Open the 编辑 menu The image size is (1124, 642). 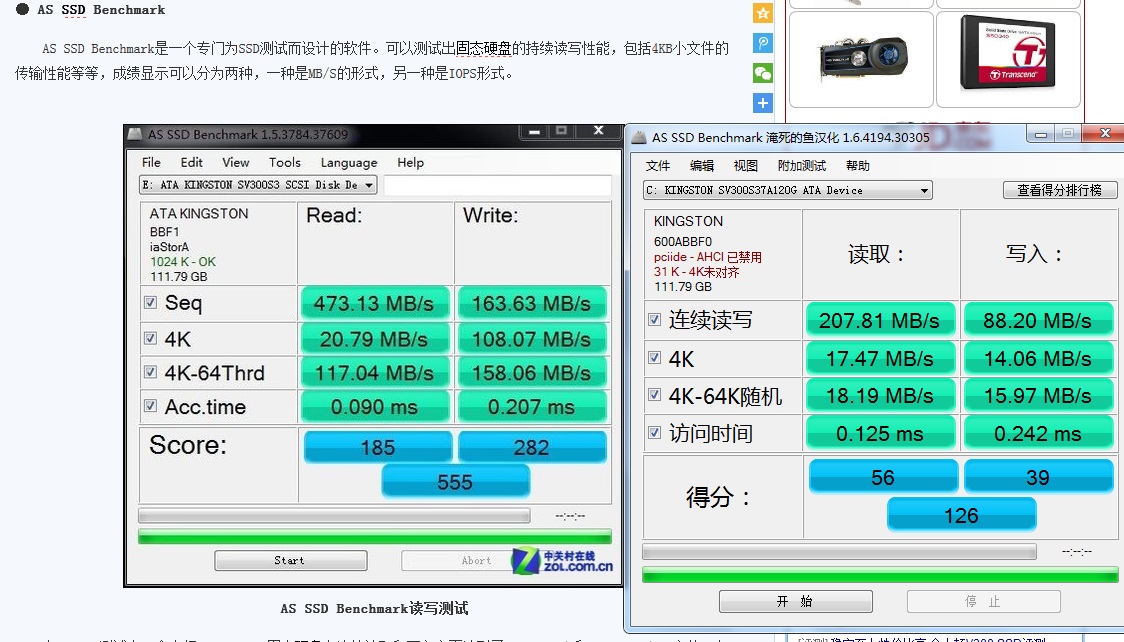702,166
